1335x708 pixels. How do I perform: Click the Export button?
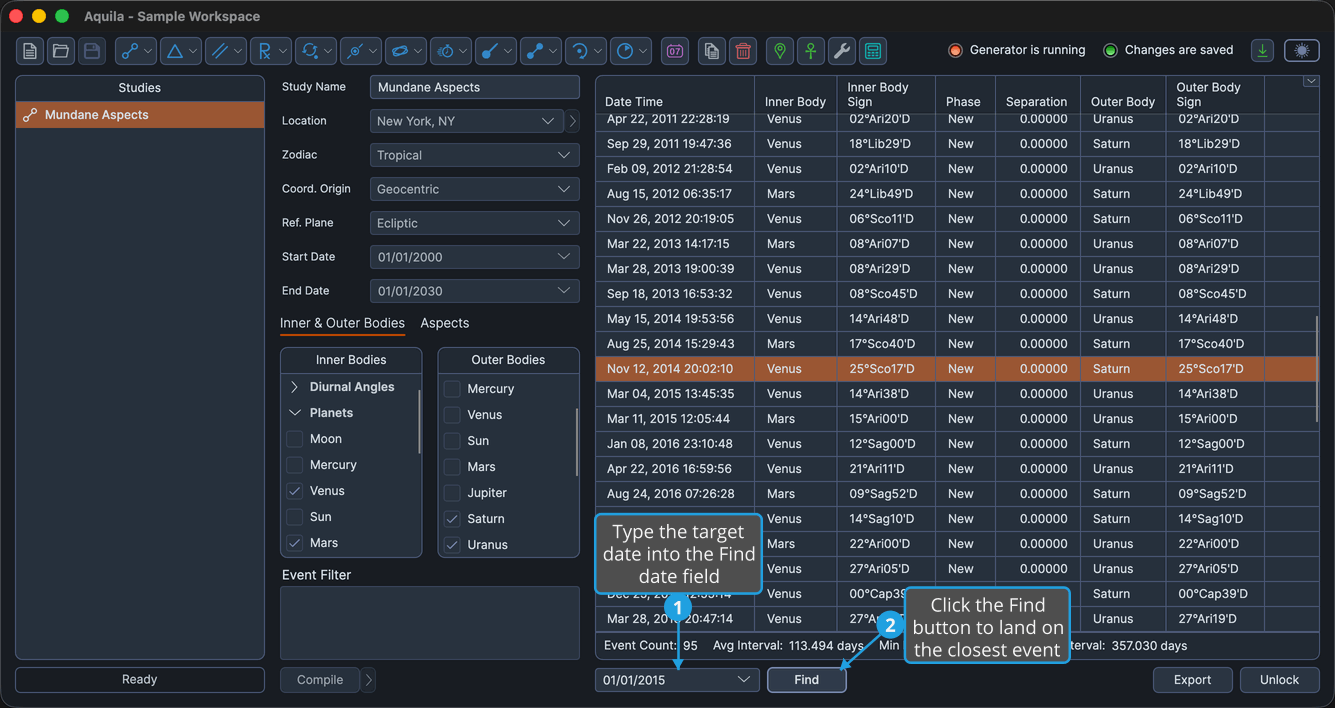(1193, 680)
